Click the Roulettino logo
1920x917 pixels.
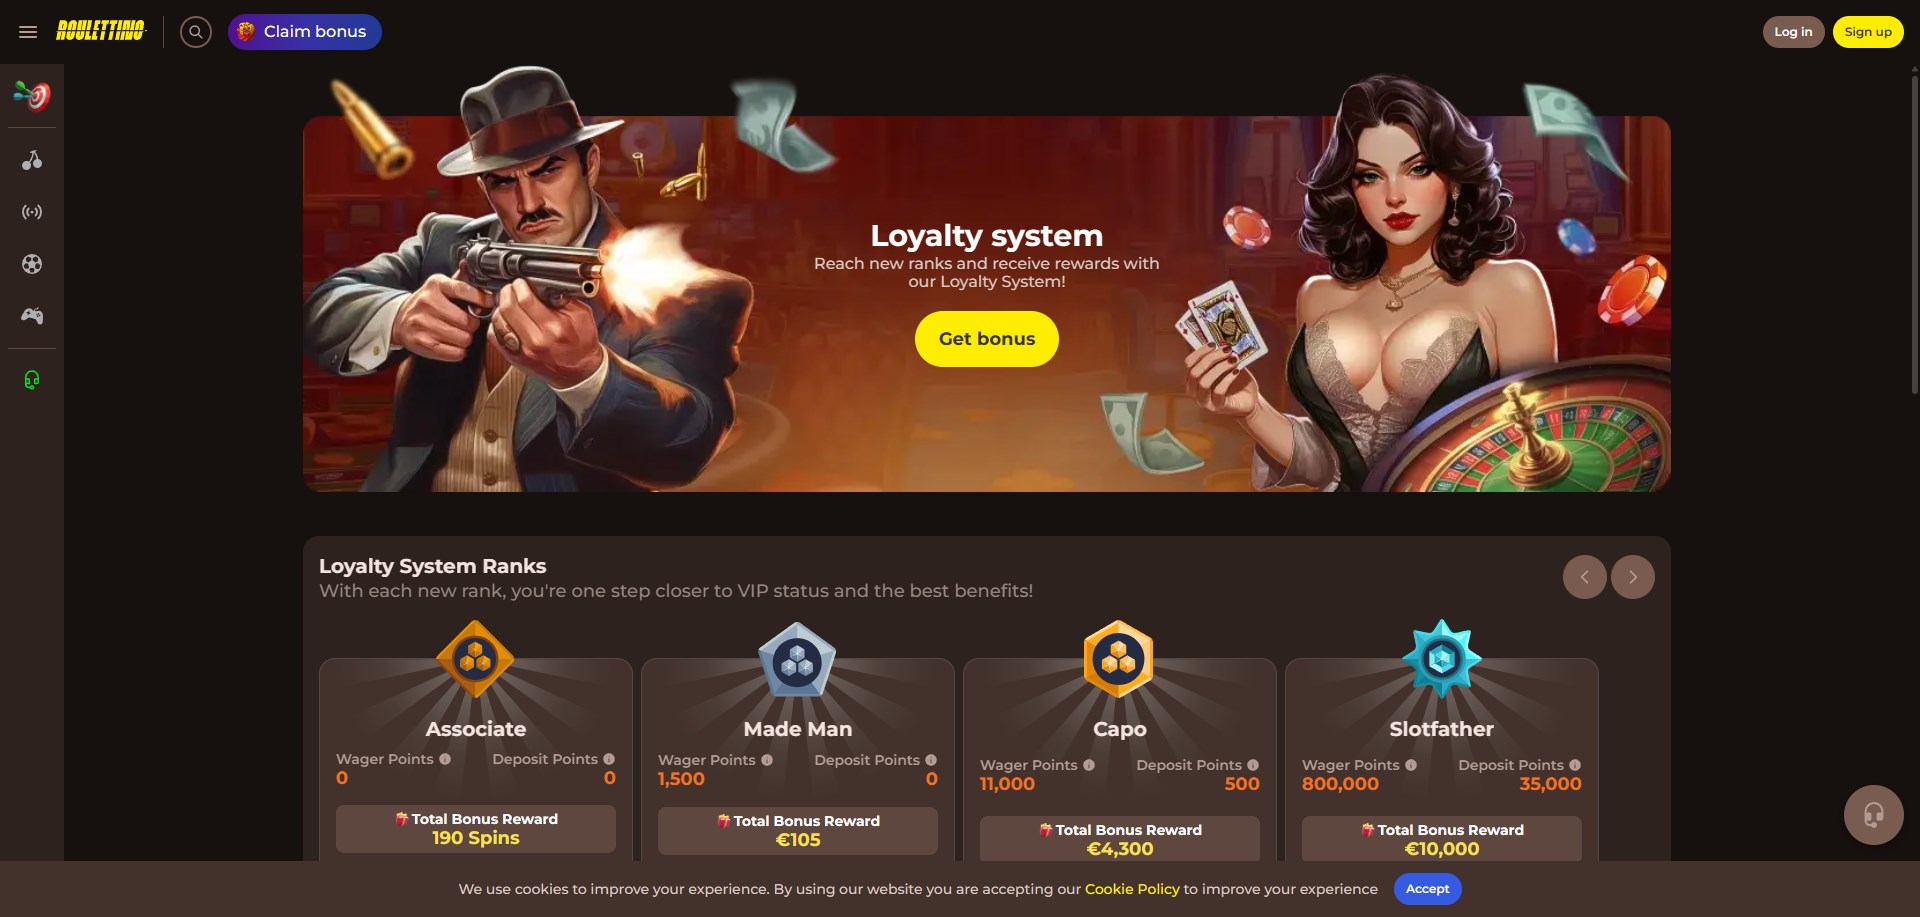[100, 31]
